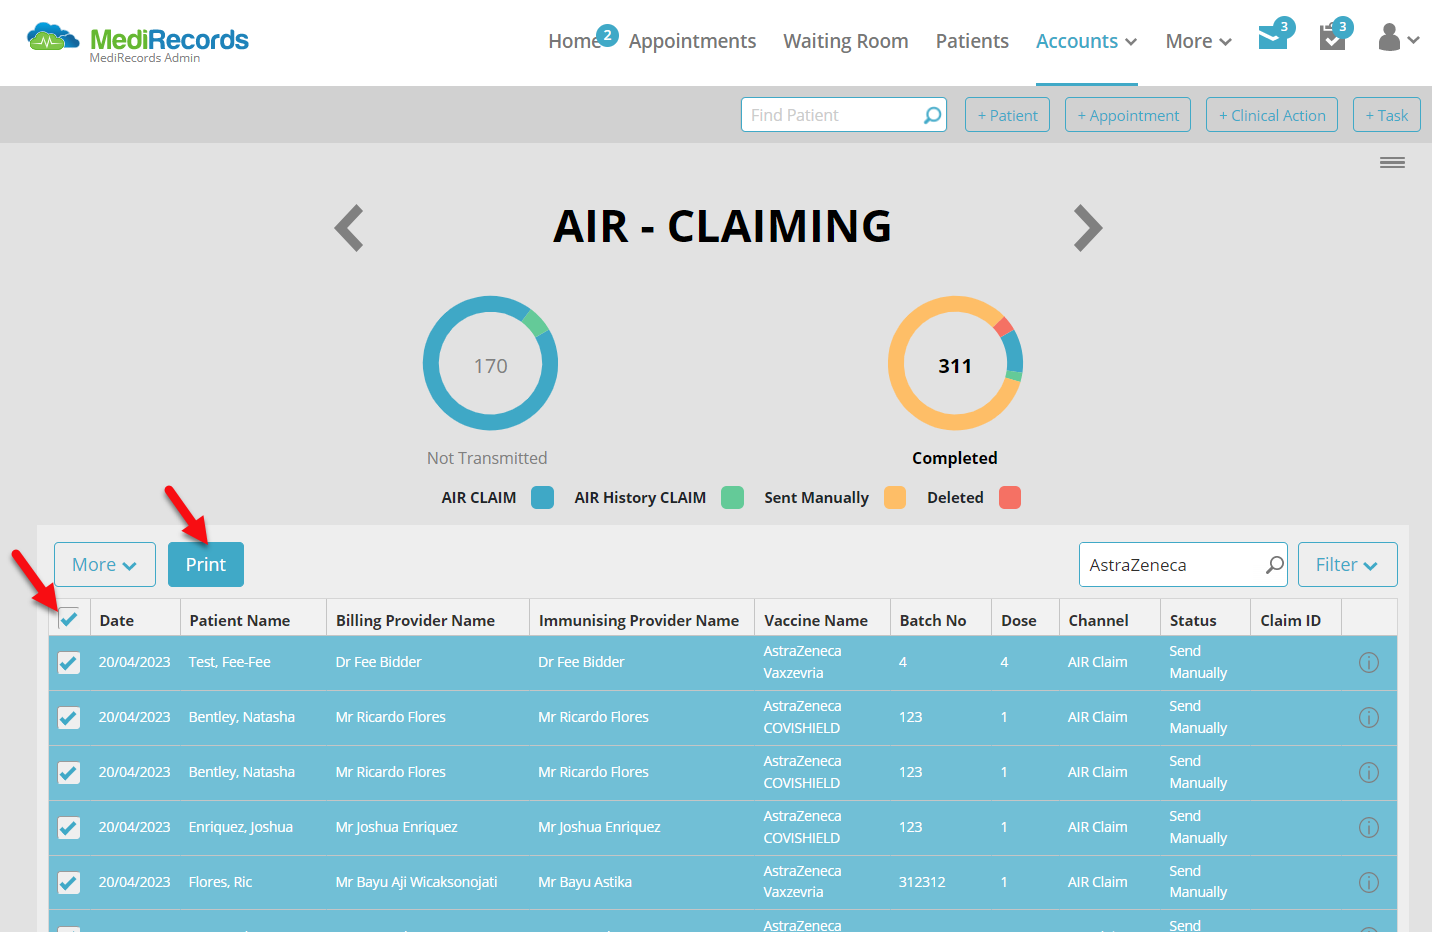This screenshot has height=932, width=1432.
Task: Go to previous dashboard with left arrow
Action: click(x=349, y=228)
